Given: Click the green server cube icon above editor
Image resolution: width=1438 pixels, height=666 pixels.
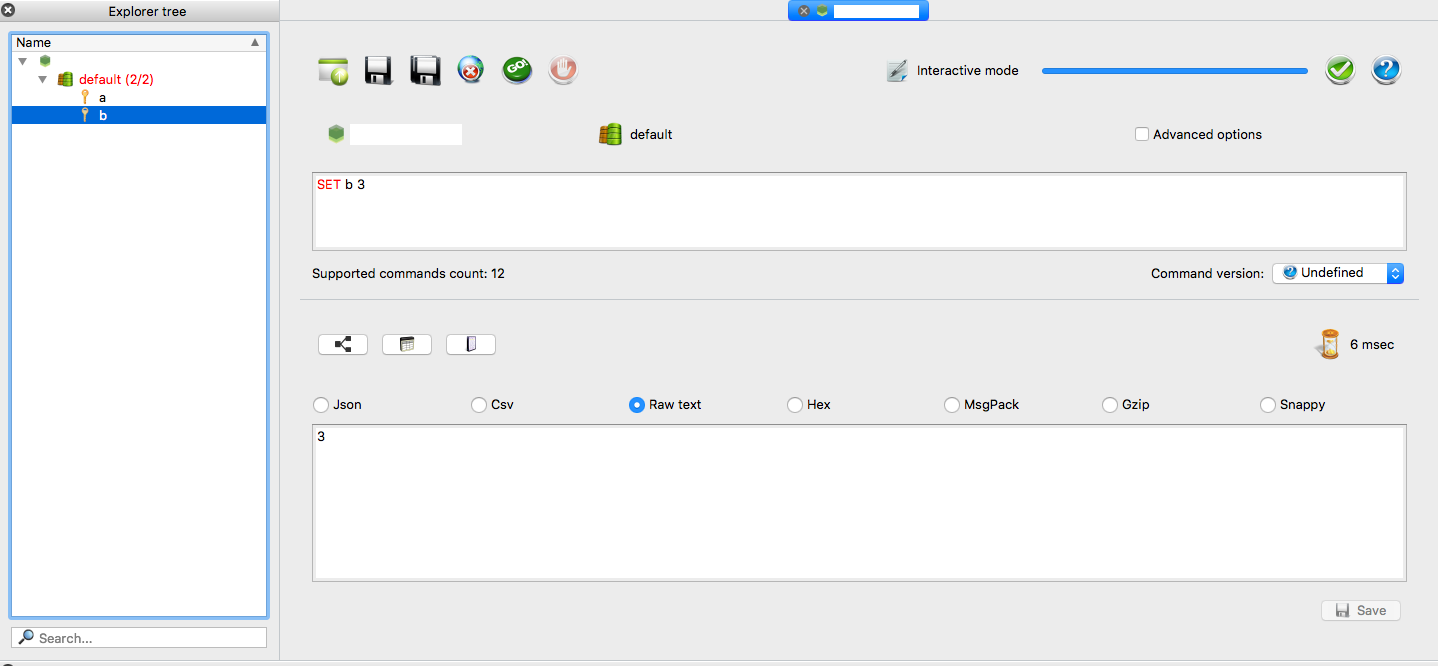Looking at the screenshot, I should click(336, 134).
